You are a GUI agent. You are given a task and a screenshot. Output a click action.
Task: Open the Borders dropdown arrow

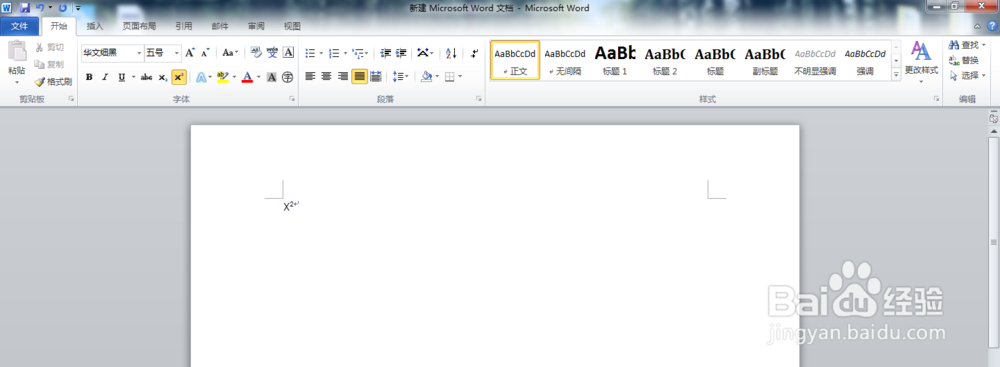460,77
